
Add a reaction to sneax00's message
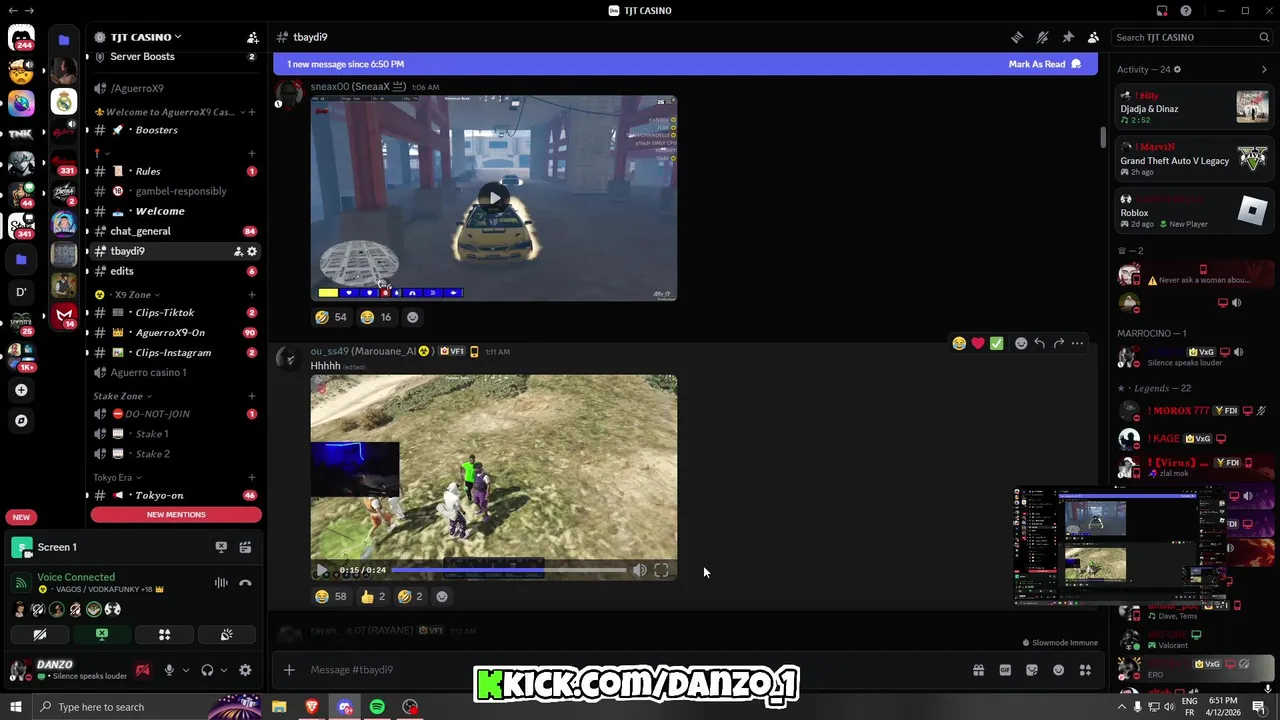pyautogui.click(x=412, y=317)
